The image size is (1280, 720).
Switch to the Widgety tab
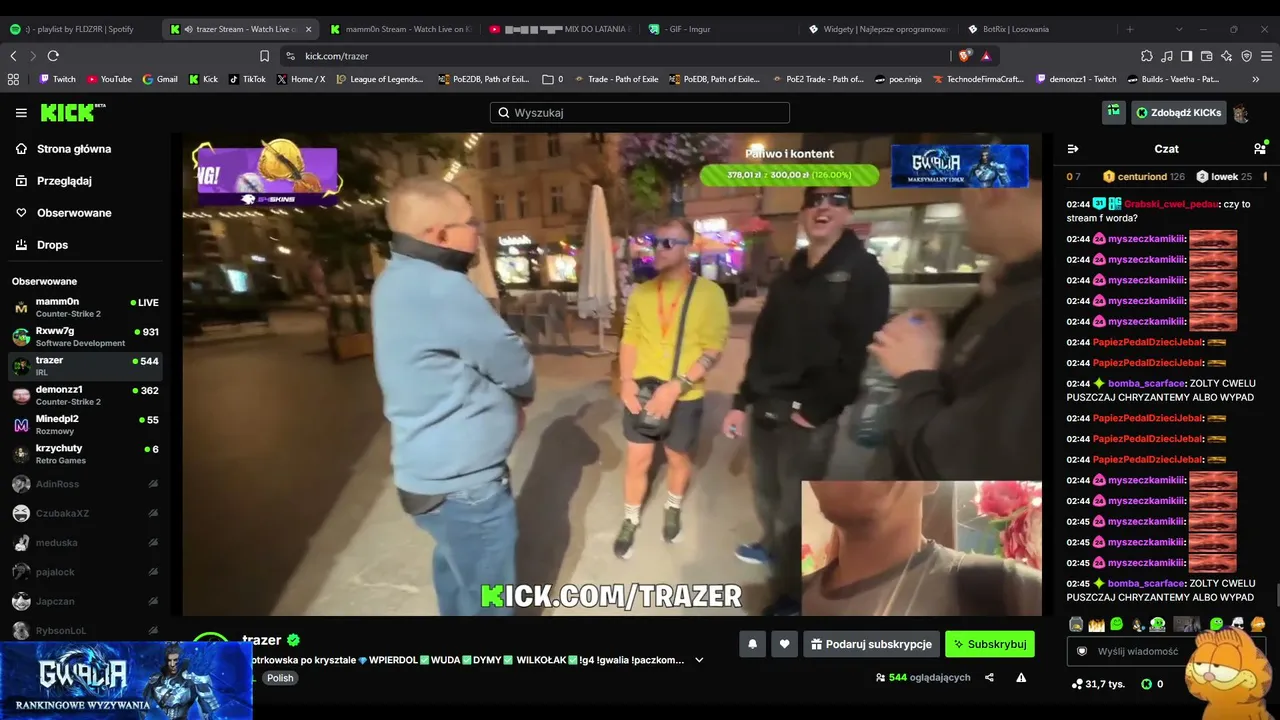coord(880,29)
